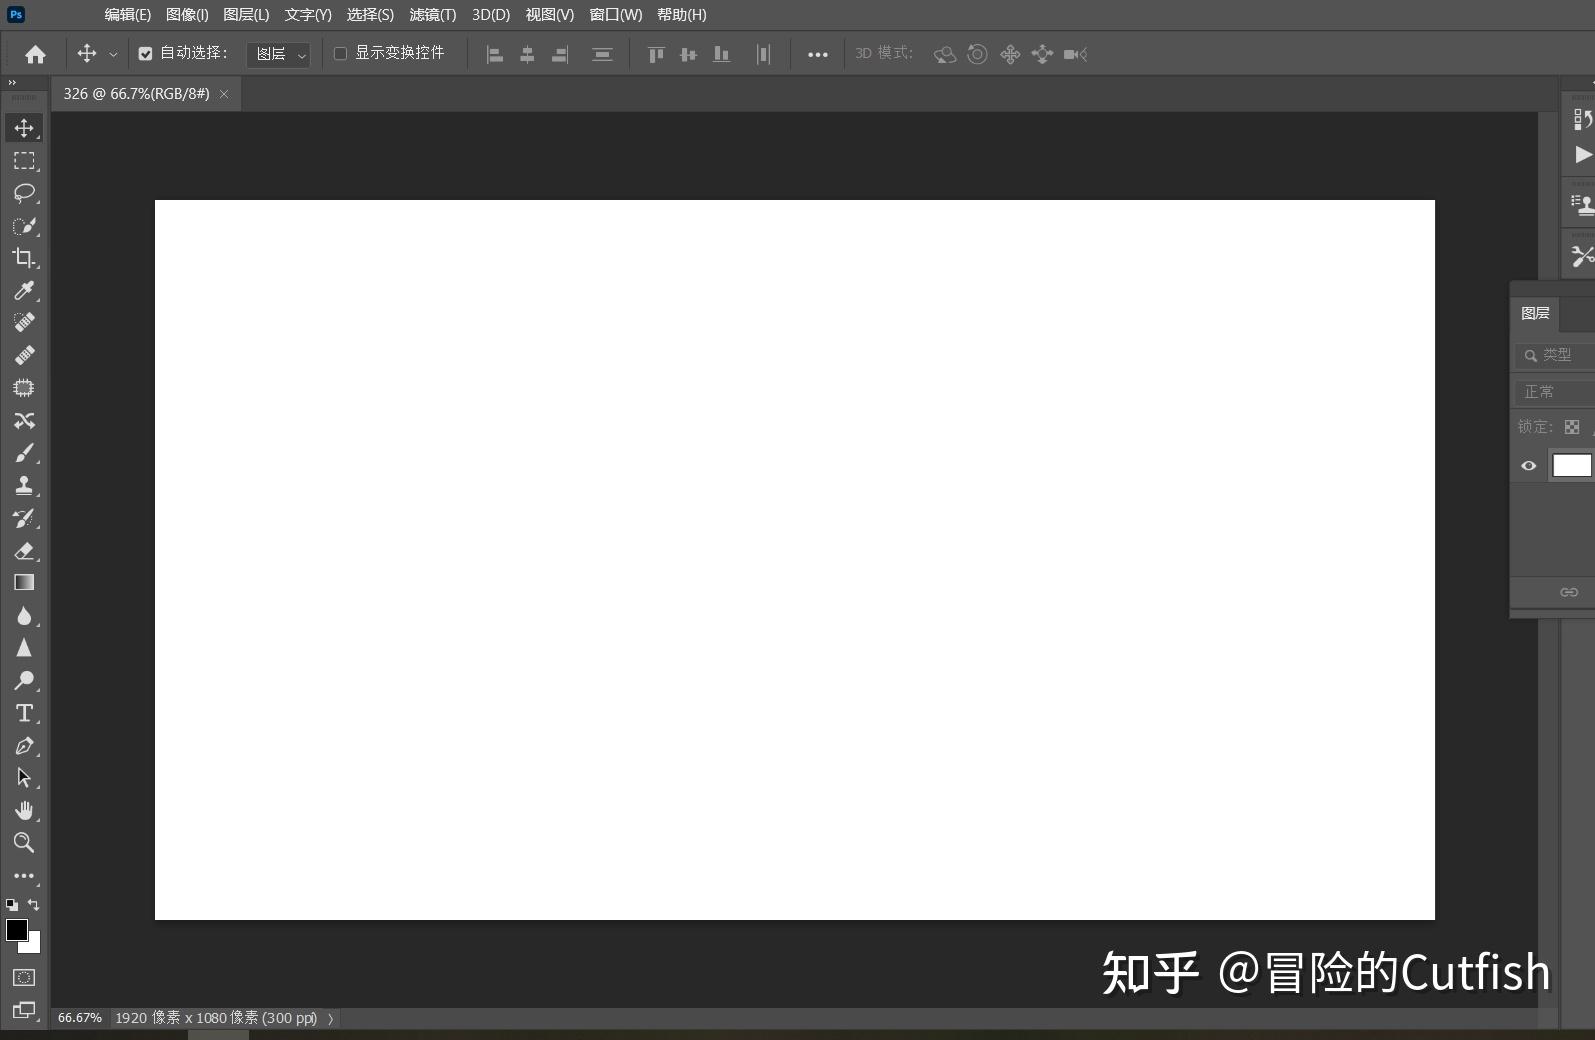The image size is (1595, 1040).
Task: Open layer blend mode 正常 dropdown
Action: tap(1554, 392)
